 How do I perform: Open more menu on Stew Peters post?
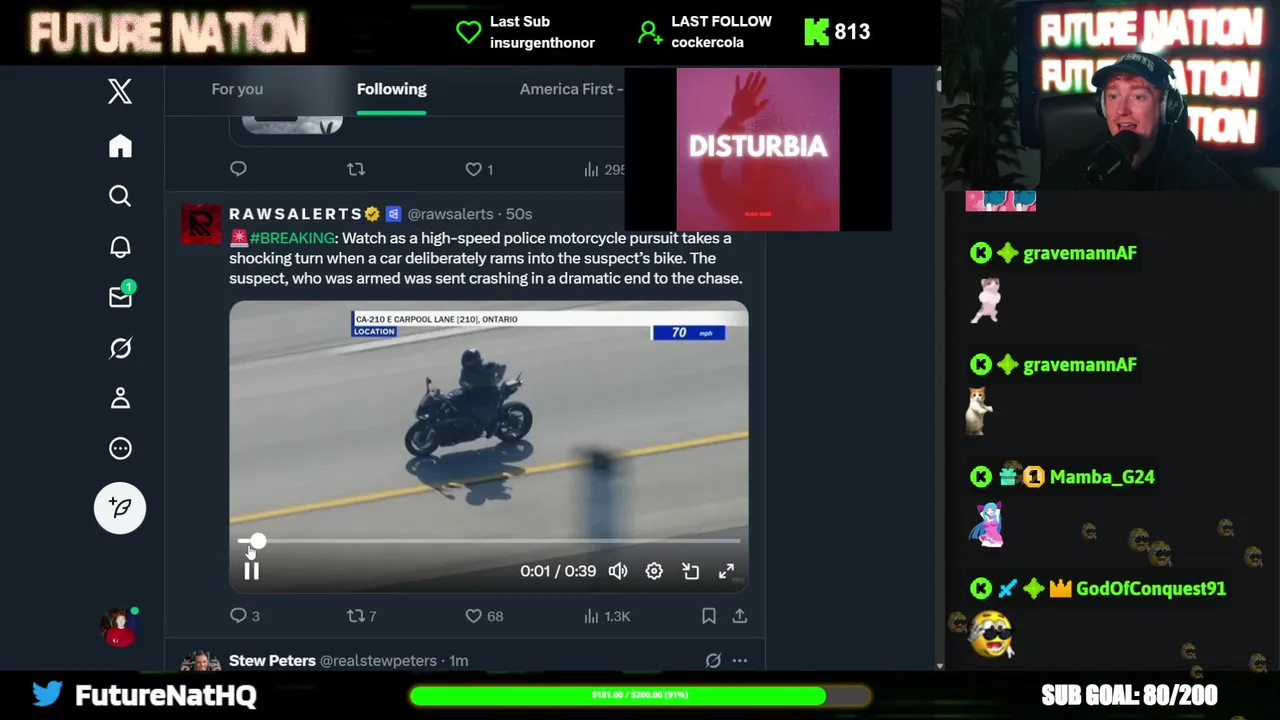pos(740,661)
